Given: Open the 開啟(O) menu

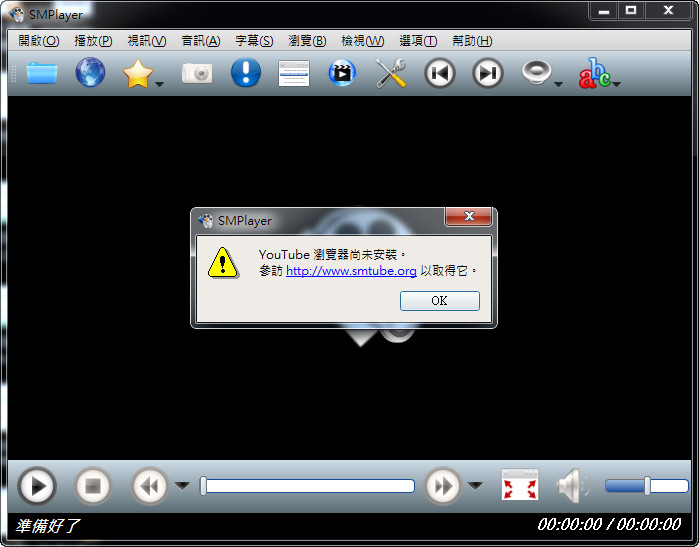Looking at the screenshot, I should click(x=38, y=41).
